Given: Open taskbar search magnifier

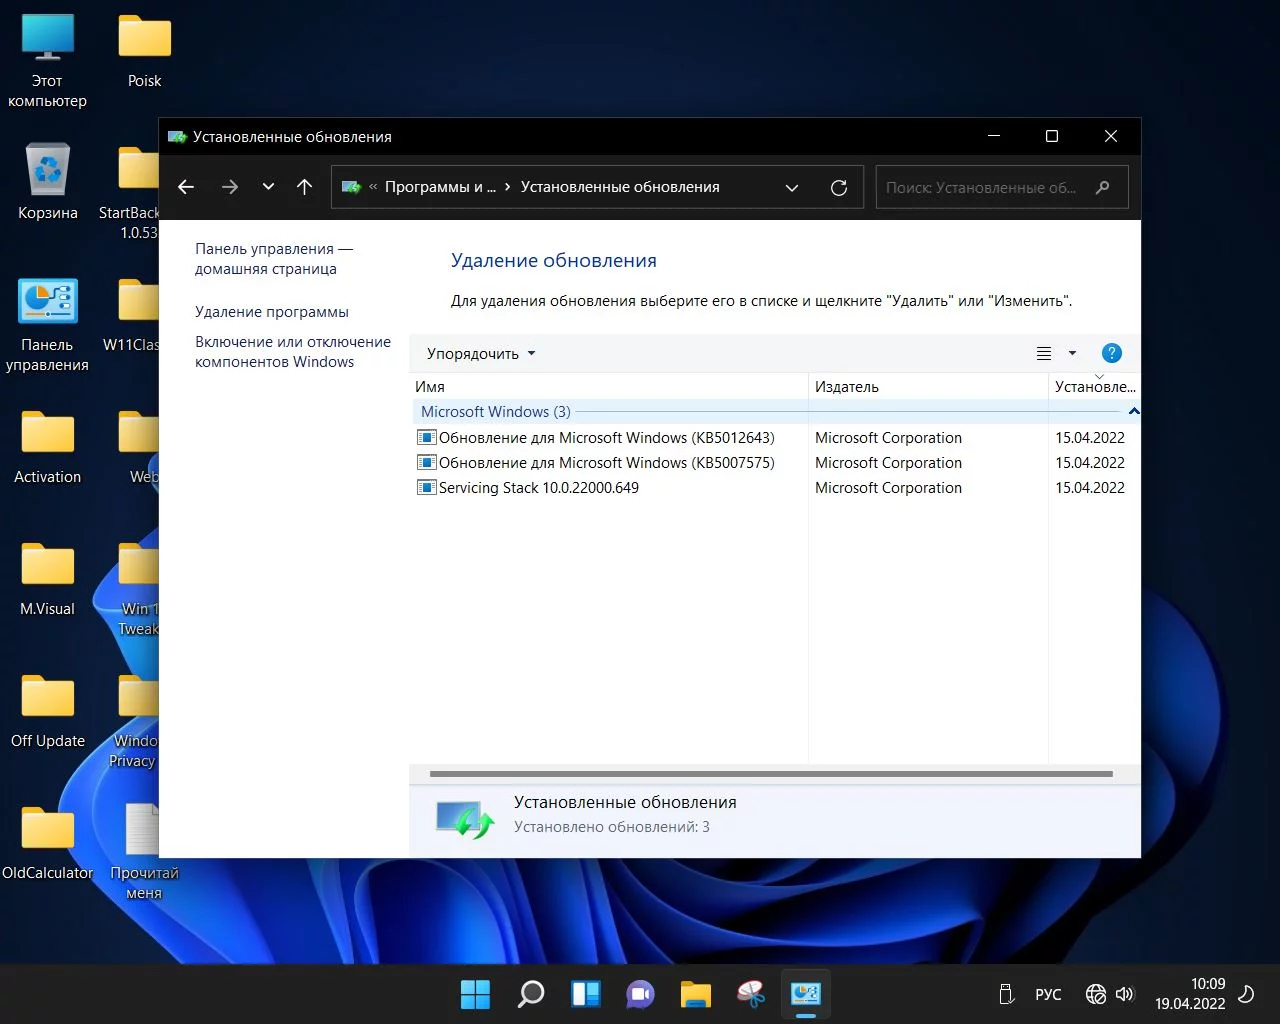Looking at the screenshot, I should (530, 994).
